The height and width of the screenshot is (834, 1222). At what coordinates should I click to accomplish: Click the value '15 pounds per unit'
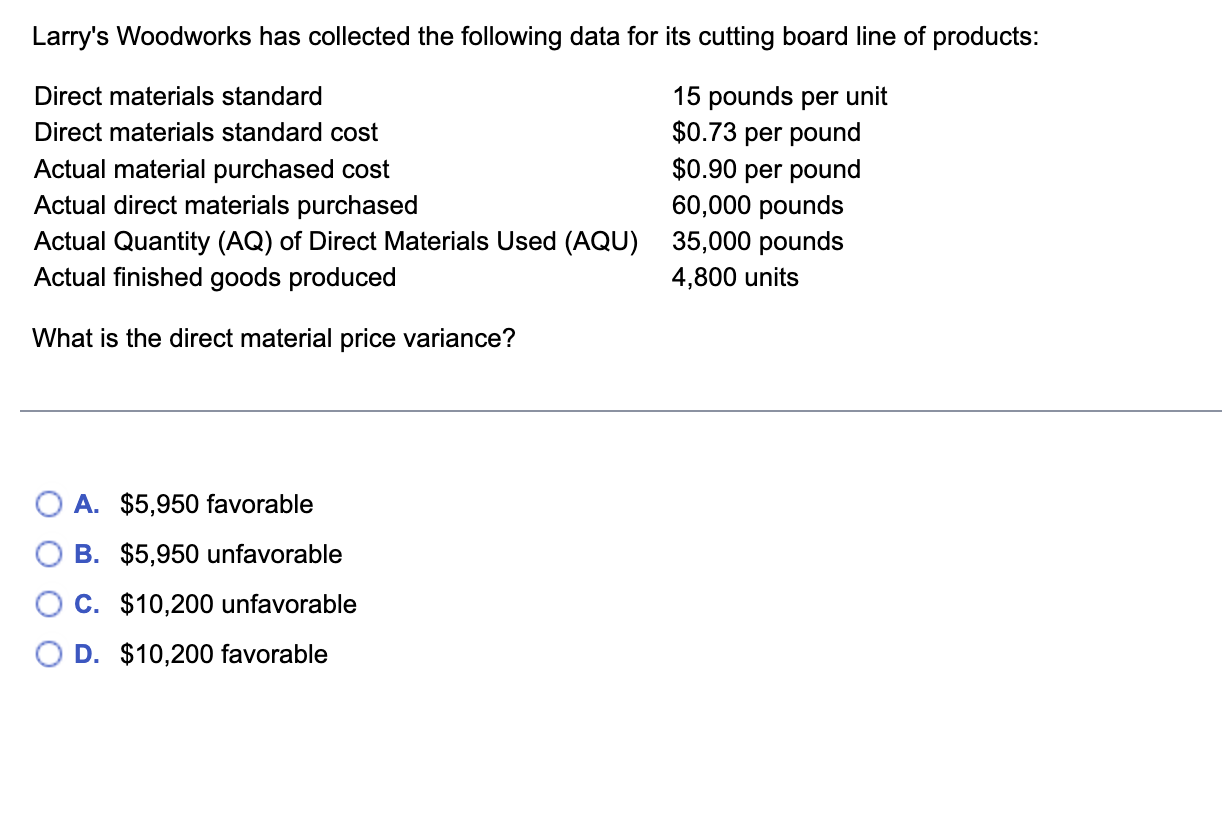click(779, 96)
